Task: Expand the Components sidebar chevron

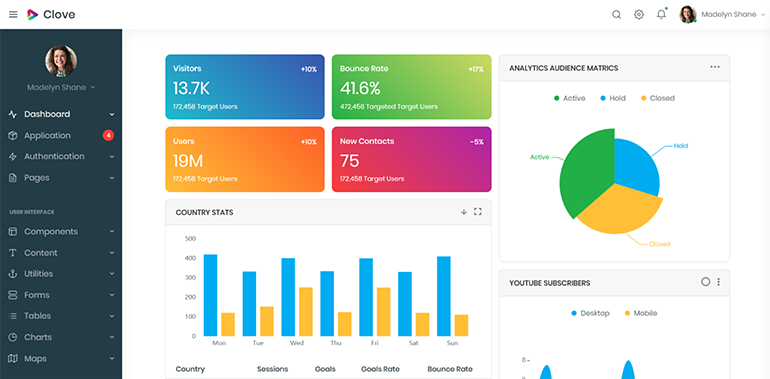Action: point(112,232)
